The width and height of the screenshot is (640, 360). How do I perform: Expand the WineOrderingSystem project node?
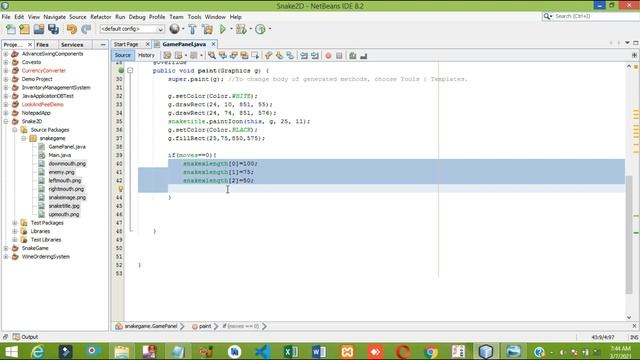pos(6,257)
